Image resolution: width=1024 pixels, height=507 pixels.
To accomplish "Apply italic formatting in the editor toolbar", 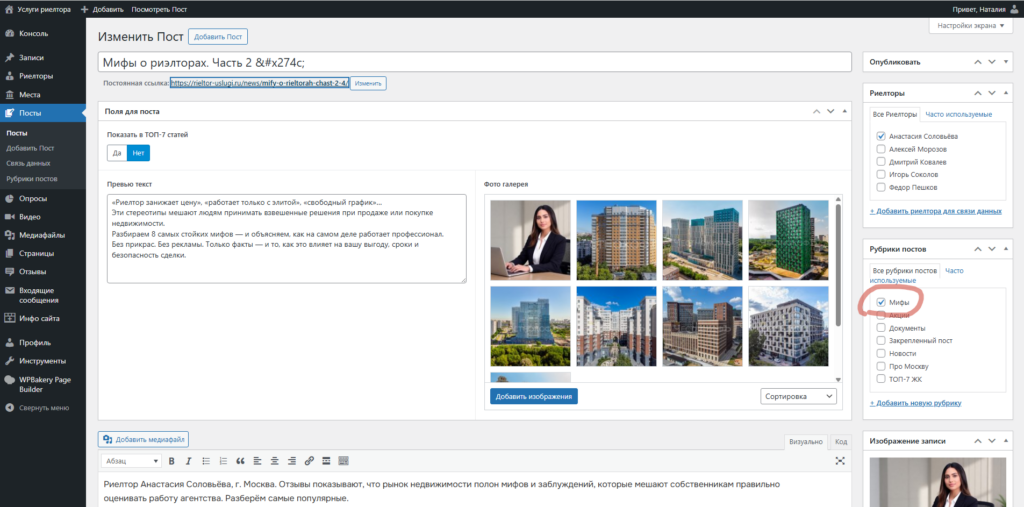I will click(x=189, y=461).
